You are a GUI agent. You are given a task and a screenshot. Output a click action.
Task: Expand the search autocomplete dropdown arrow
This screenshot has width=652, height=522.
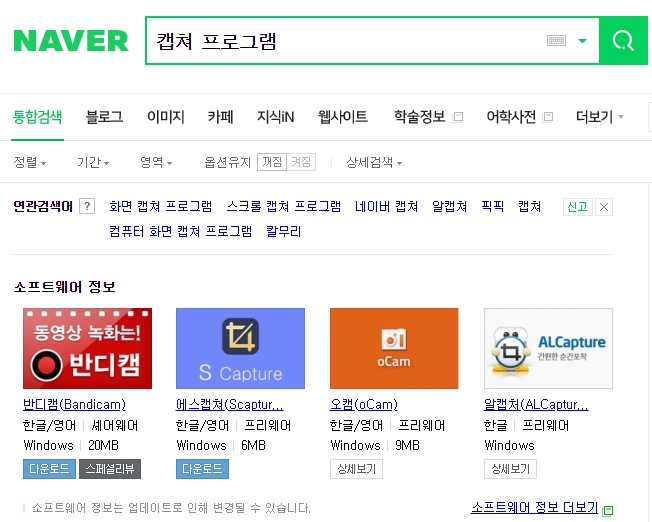(x=583, y=41)
